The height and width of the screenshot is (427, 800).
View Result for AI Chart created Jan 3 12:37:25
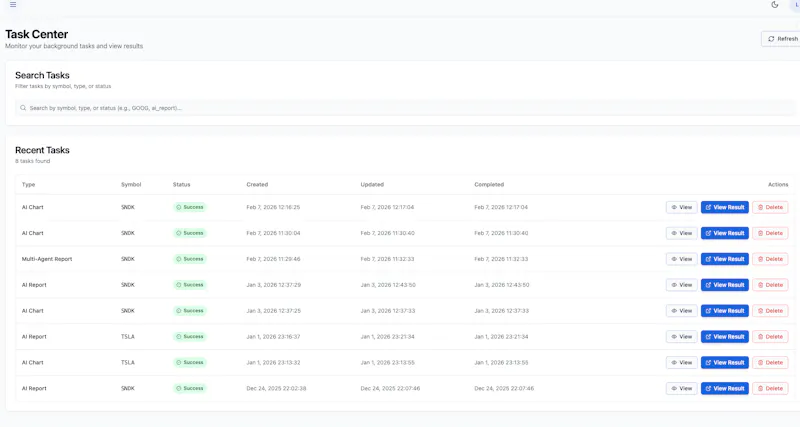pos(724,311)
